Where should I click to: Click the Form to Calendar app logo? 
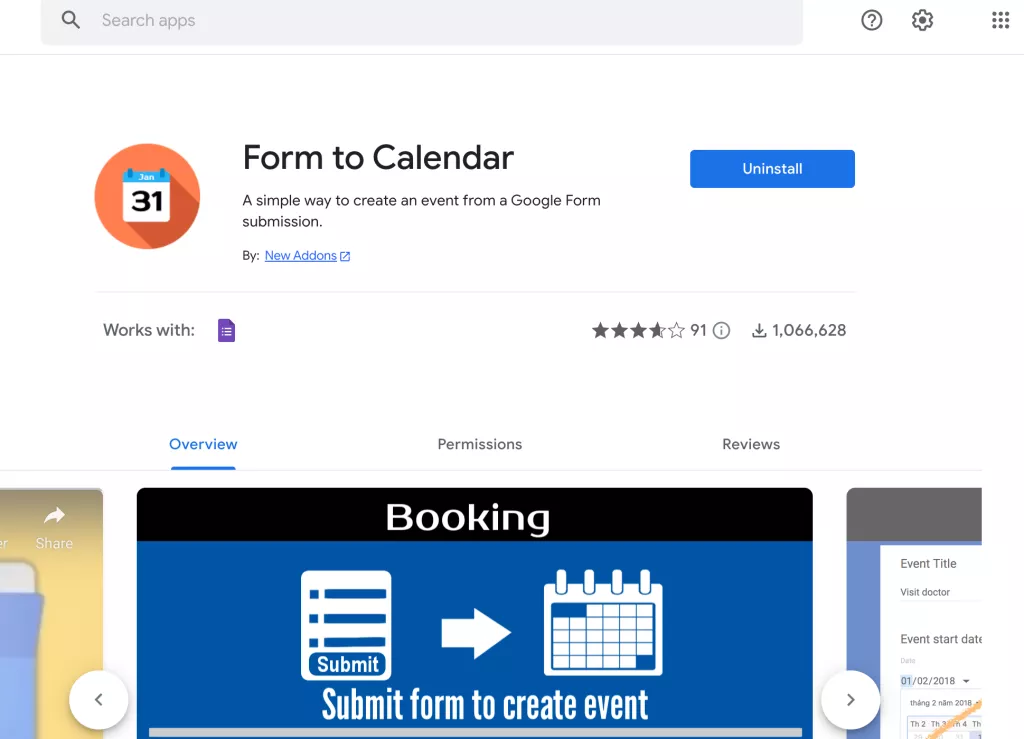point(146,195)
